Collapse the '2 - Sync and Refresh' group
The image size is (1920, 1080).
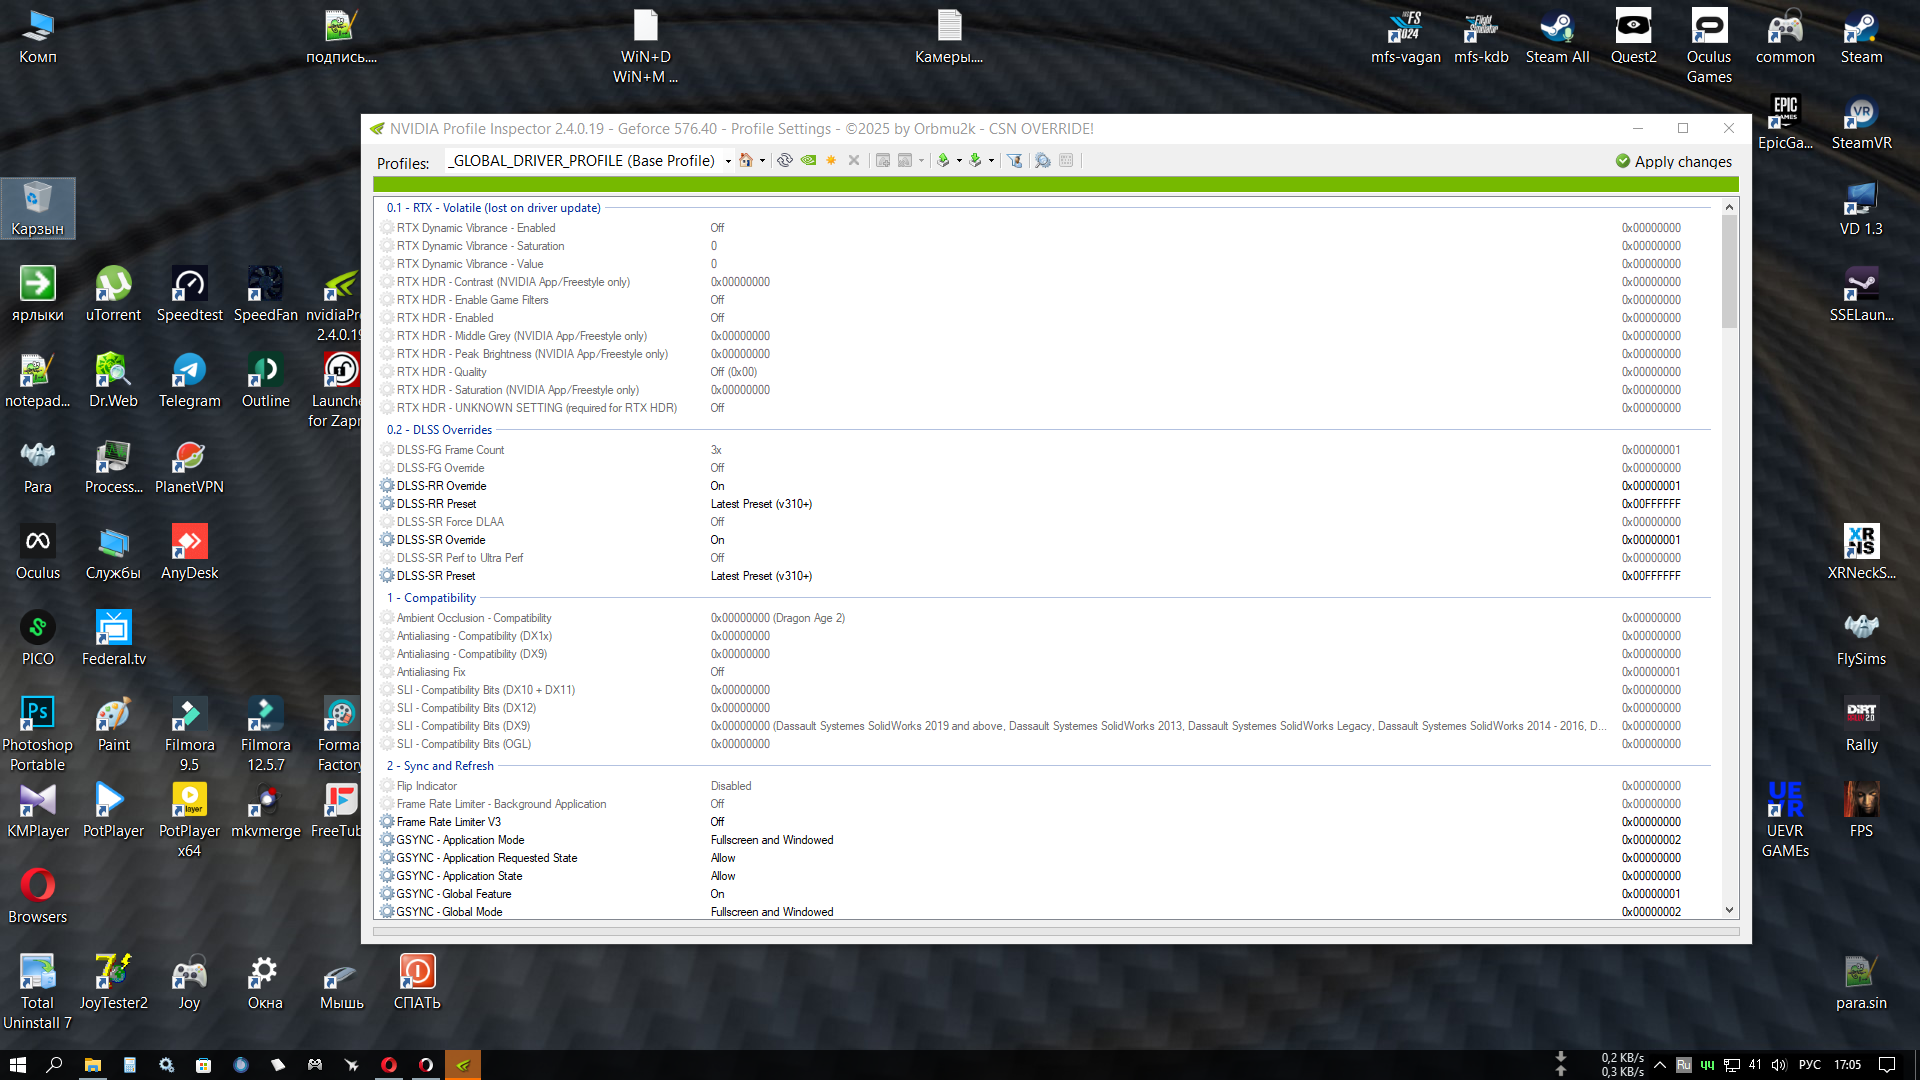coord(440,766)
